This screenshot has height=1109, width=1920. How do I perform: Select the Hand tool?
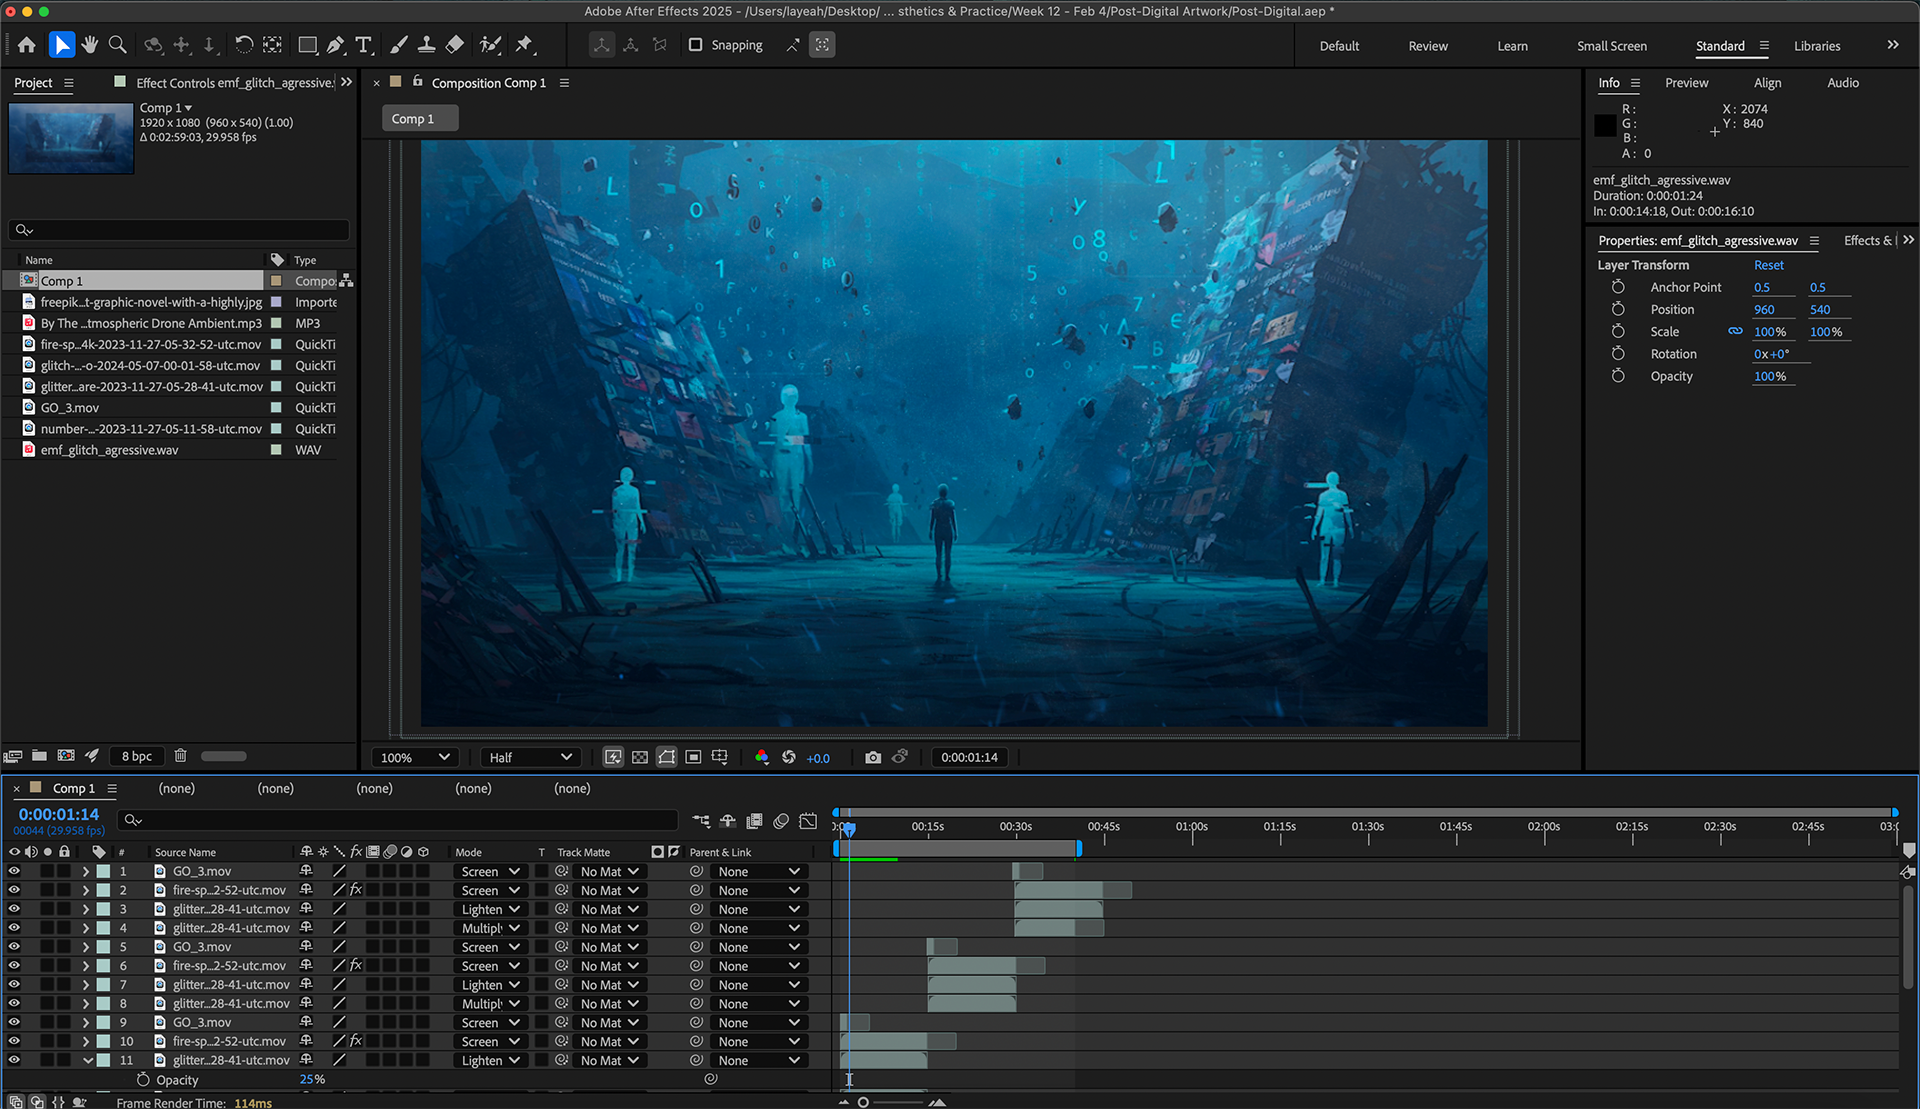(x=90, y=45)
